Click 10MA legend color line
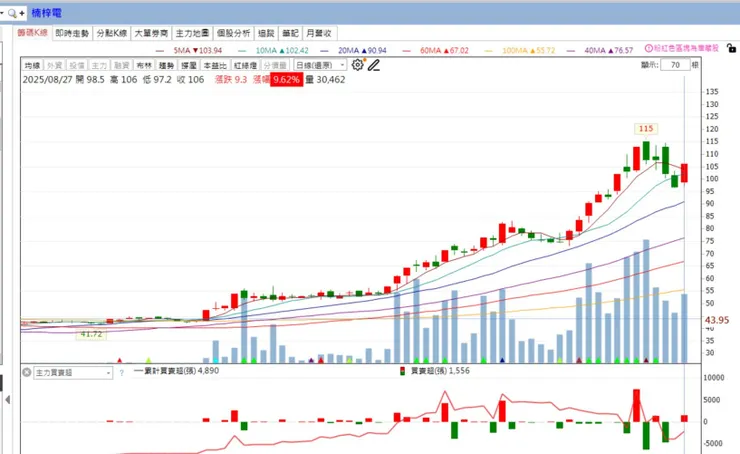The image size is (740, 454). (x=242, y=50)
